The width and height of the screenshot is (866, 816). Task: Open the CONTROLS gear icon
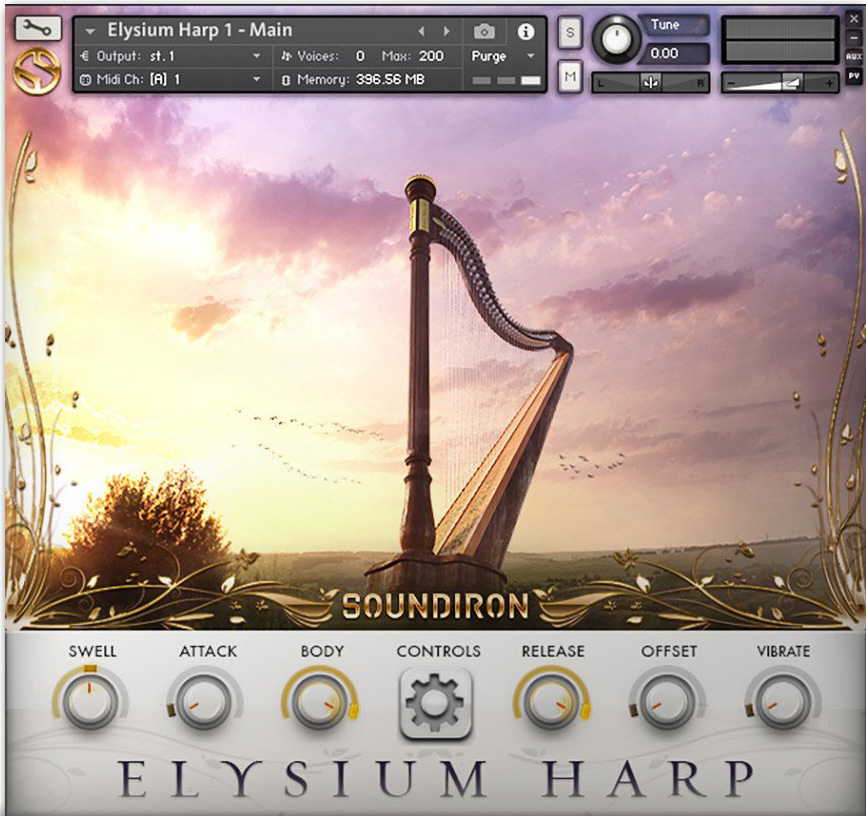point(437,703)
